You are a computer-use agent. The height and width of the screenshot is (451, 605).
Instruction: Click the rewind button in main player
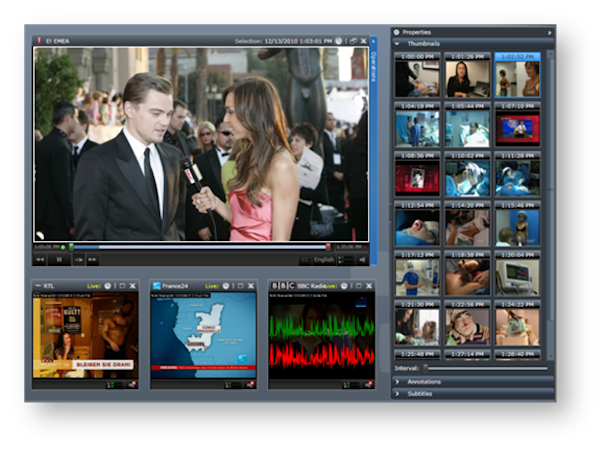(x=40, y=260)
